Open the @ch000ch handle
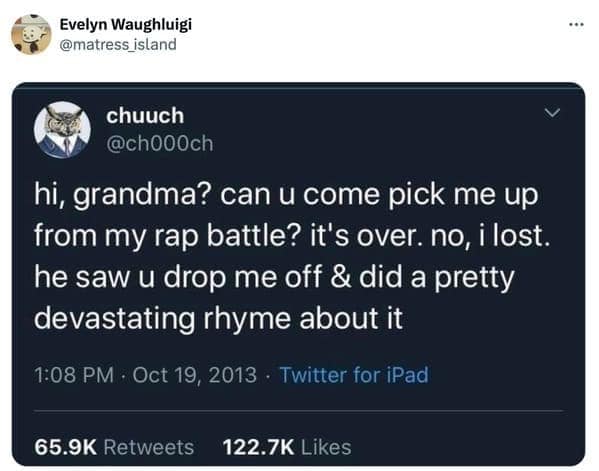This screenshot has width=599, height=471. coord(160,144)
